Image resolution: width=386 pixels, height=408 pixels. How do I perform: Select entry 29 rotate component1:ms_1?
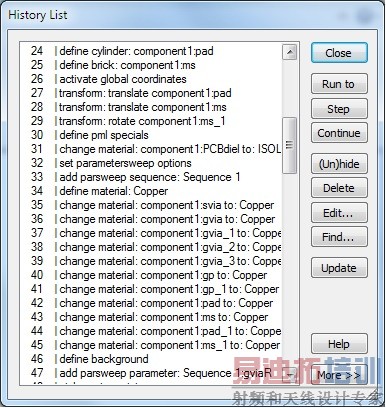coord(151,121)
